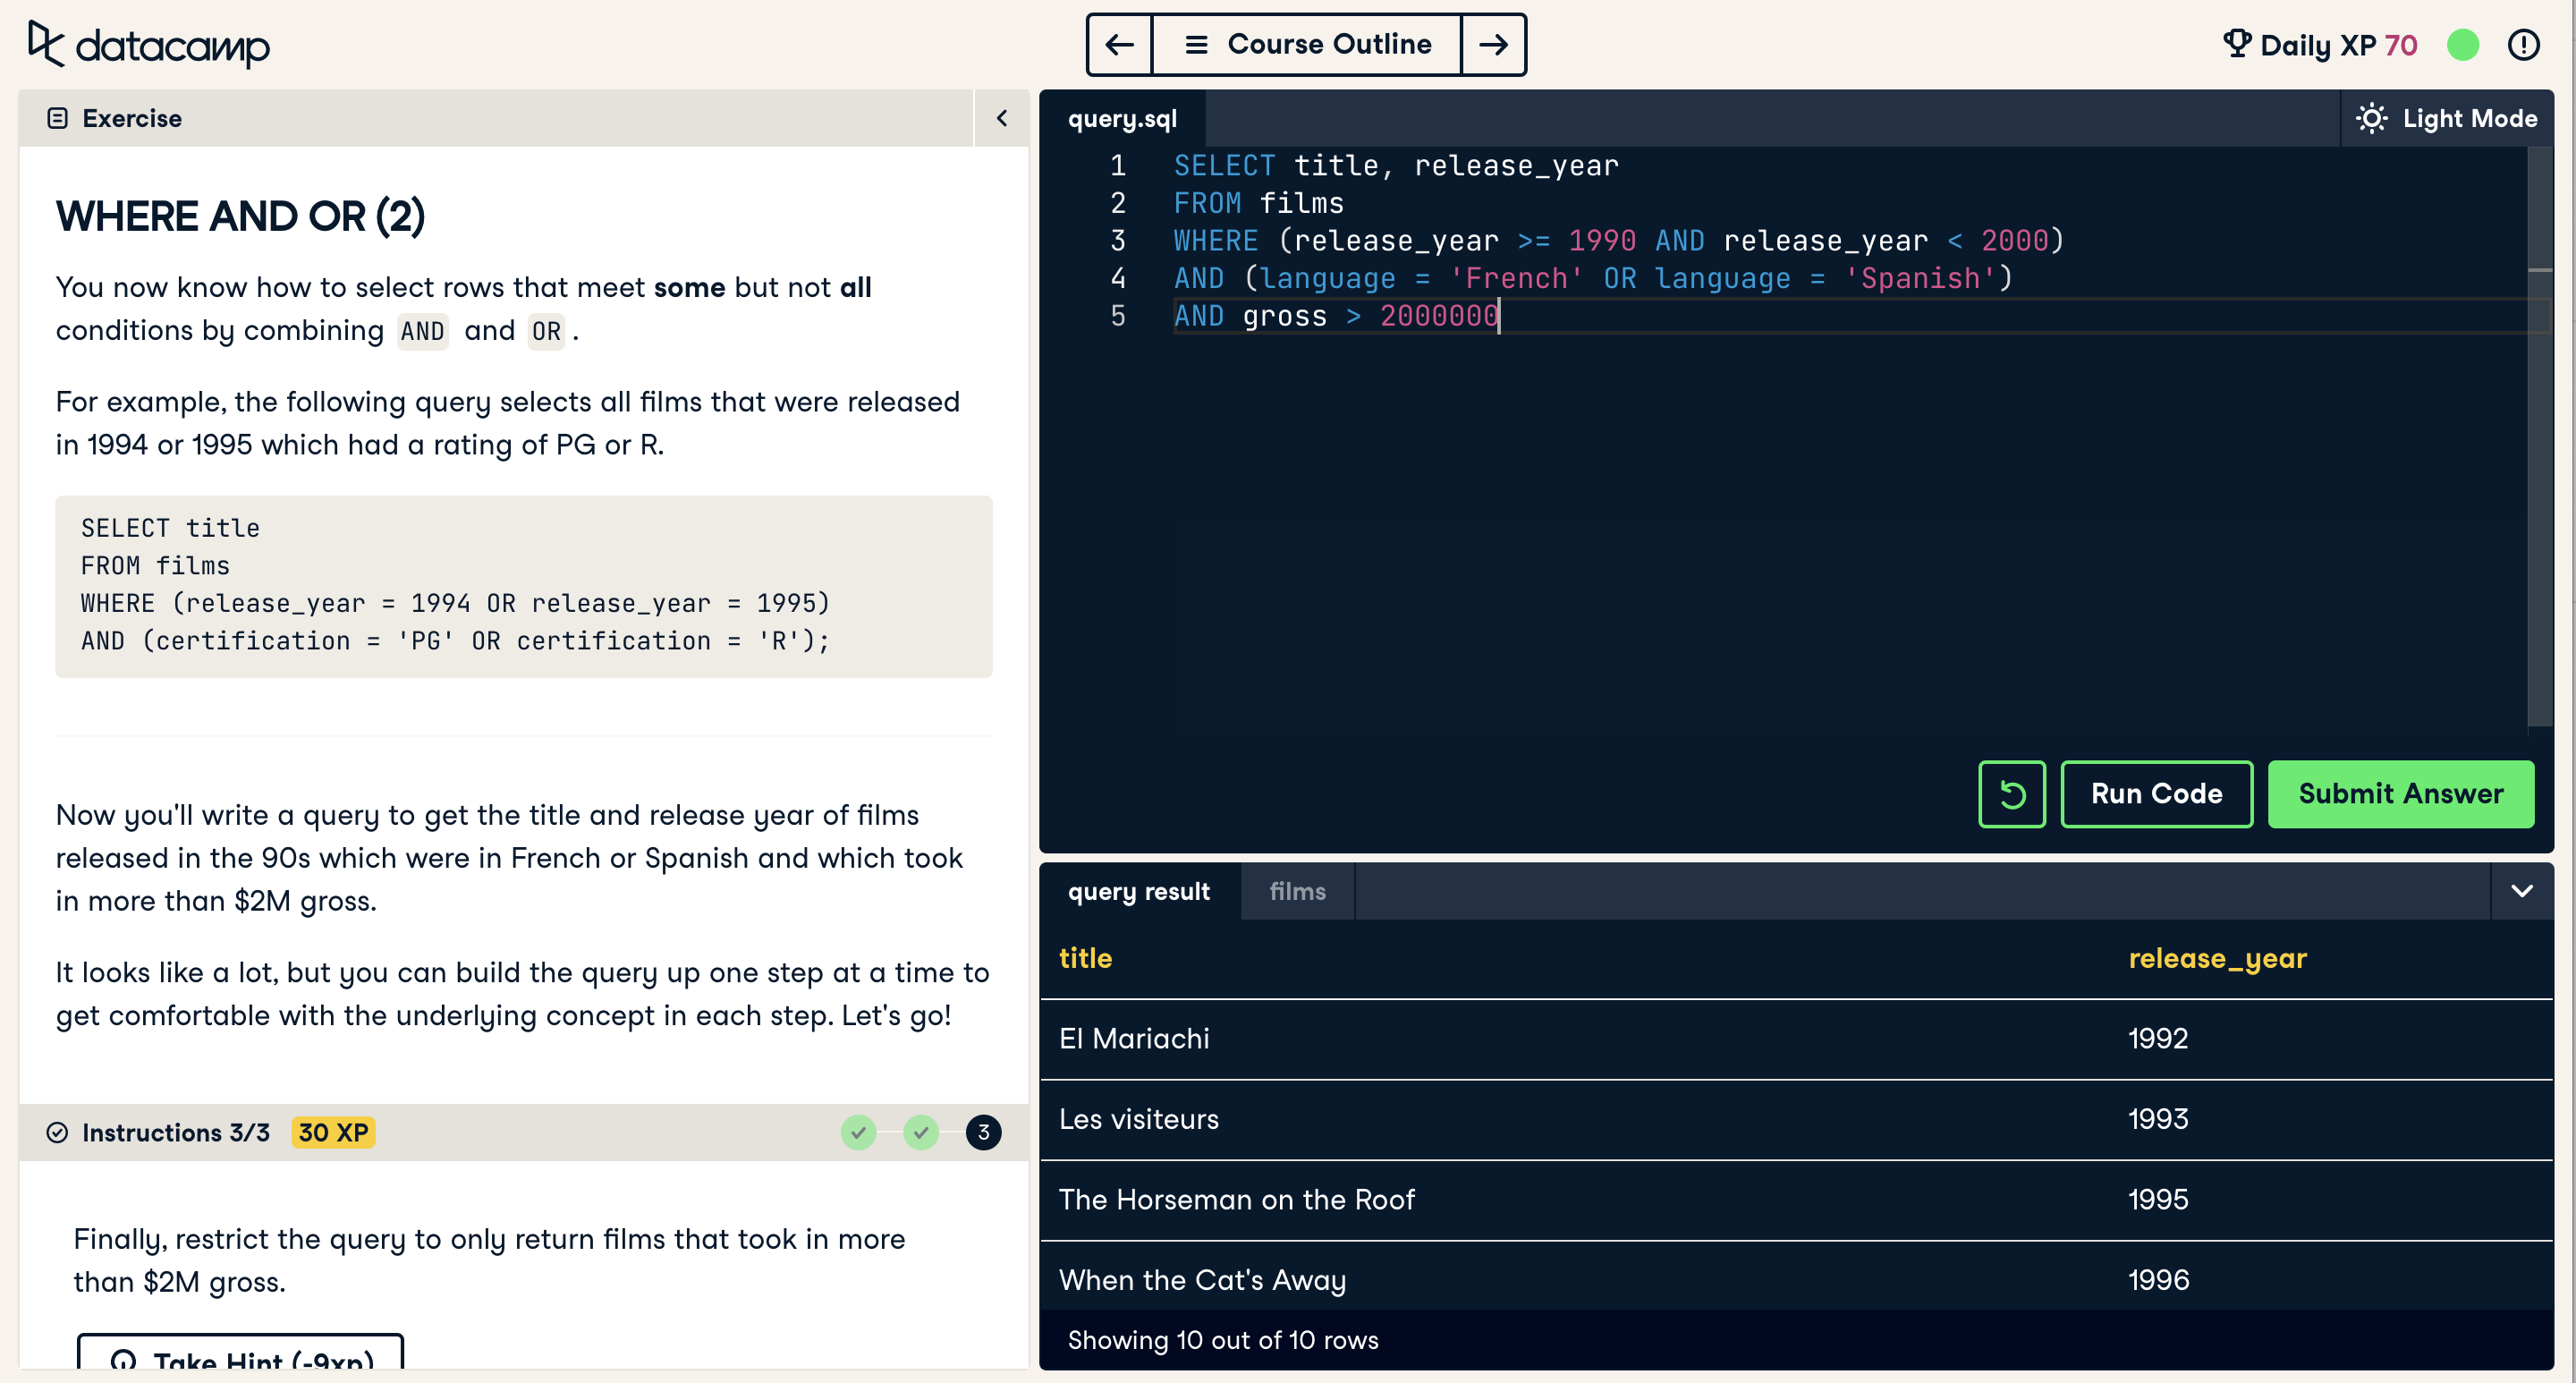Click Run Code
The height and width of the screenshot is (1383, 2576).
2157,794
